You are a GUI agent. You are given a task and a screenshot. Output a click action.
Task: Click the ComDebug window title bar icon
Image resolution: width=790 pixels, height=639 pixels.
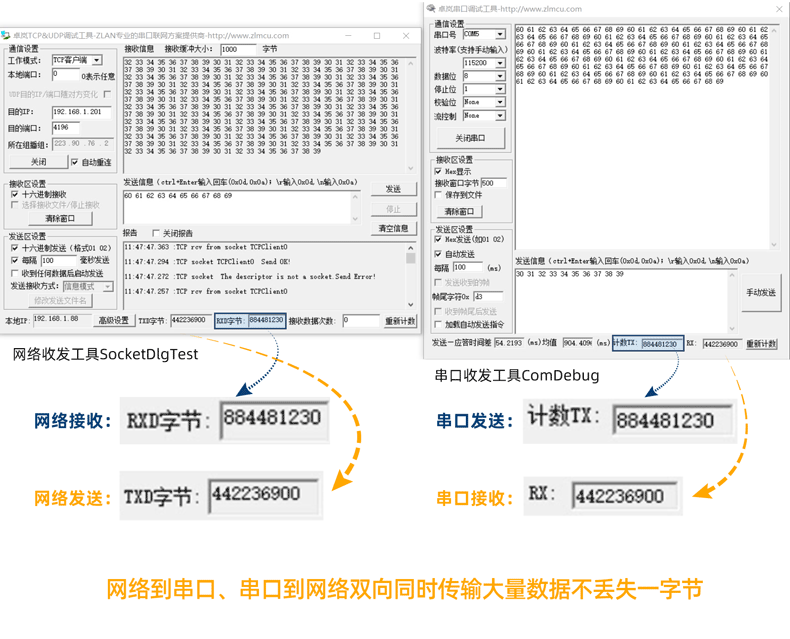[432, 9]
